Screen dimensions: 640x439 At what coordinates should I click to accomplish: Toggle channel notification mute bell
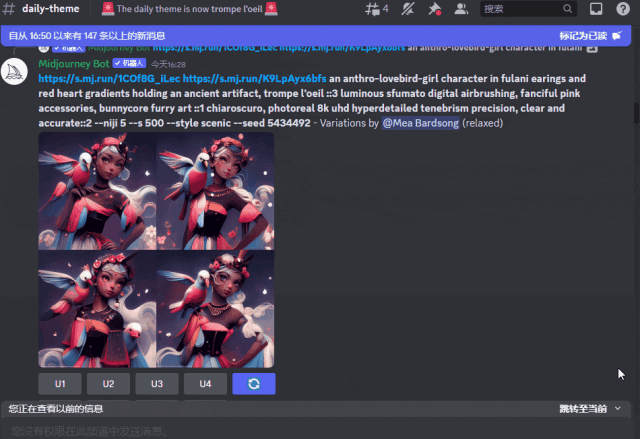[407, 9]
